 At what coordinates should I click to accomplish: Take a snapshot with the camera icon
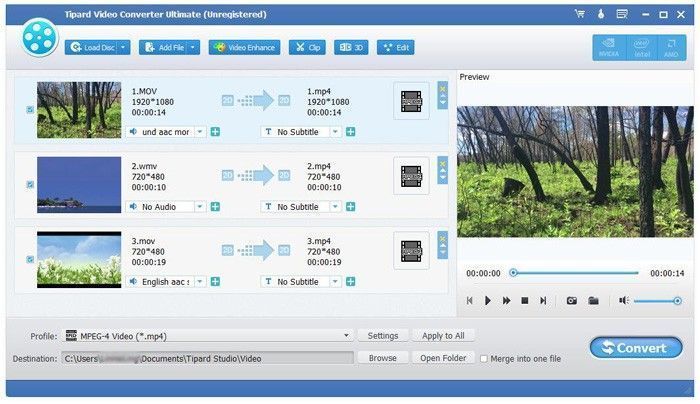point(572,300)
